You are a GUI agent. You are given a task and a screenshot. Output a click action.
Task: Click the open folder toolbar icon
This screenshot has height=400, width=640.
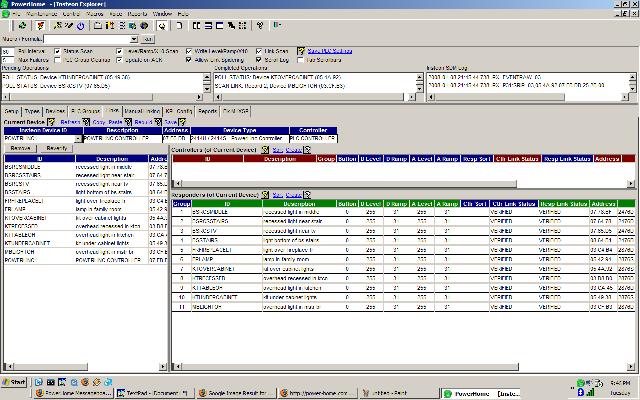(x=98, y=25)
